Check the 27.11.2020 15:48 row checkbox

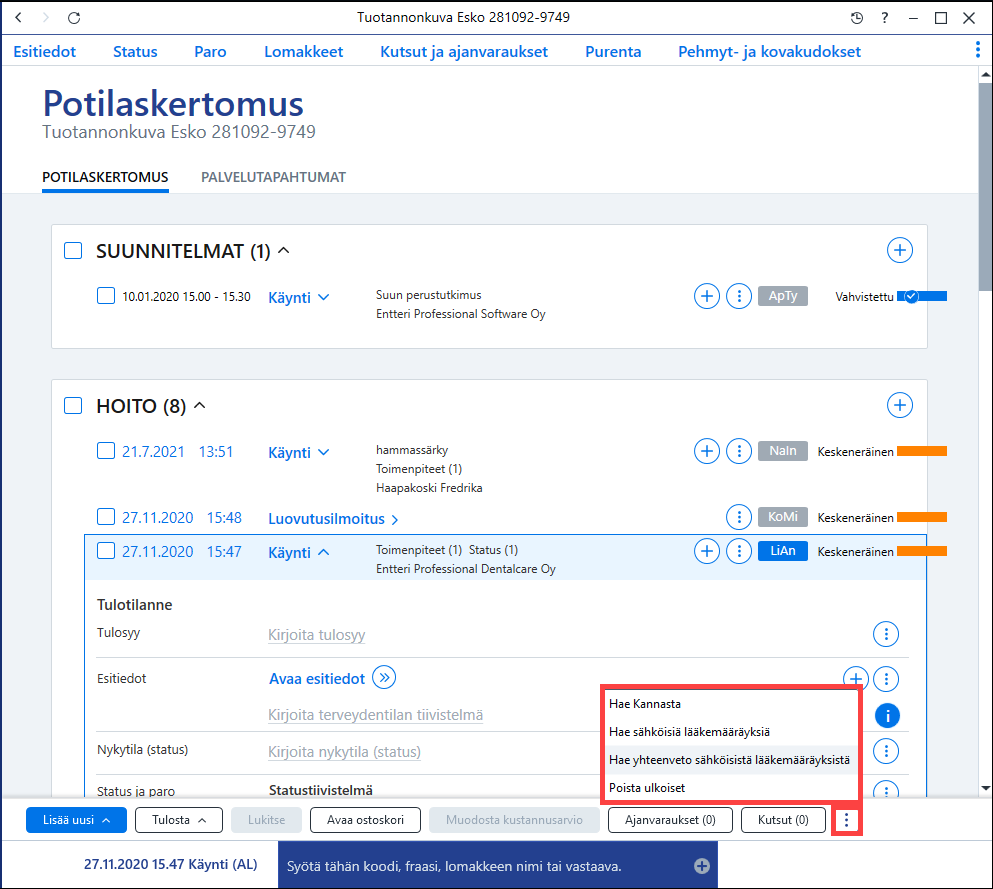click(x=106, y=517)
